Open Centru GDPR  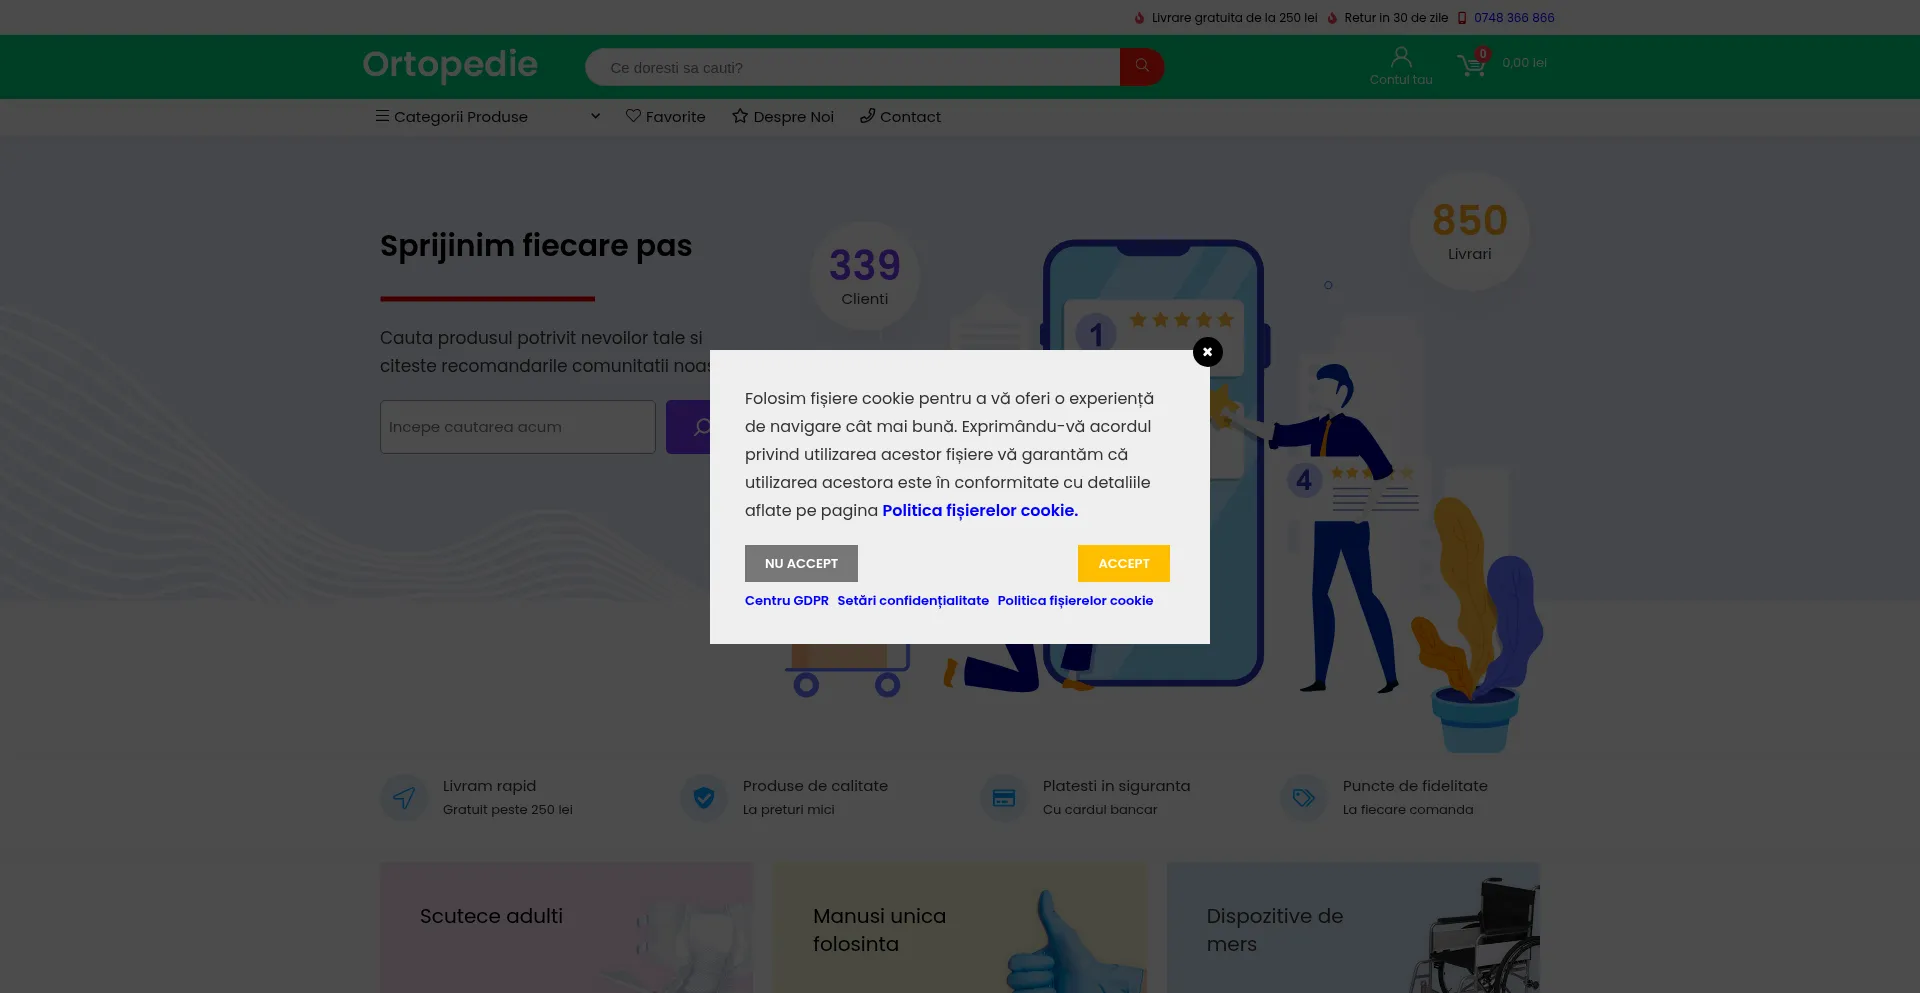coord(786,600)
